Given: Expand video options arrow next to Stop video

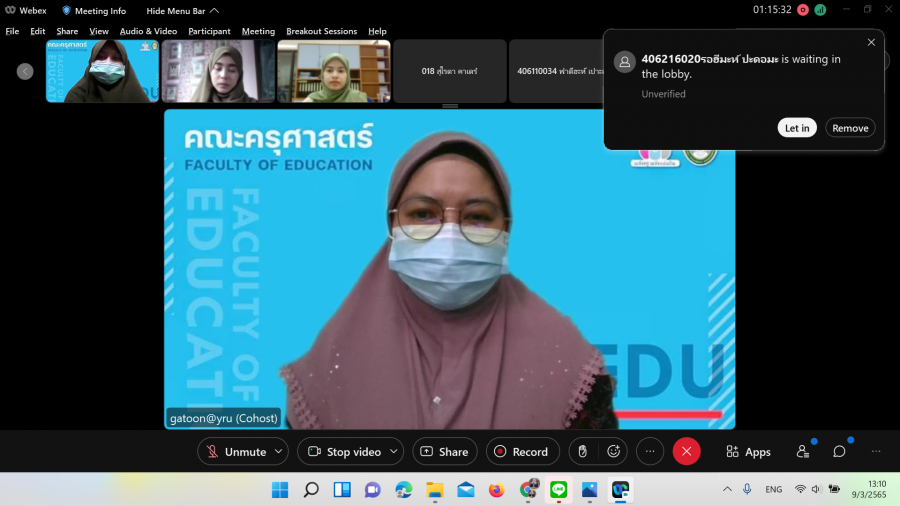Looking at the screenshot, I should [393, 452].
